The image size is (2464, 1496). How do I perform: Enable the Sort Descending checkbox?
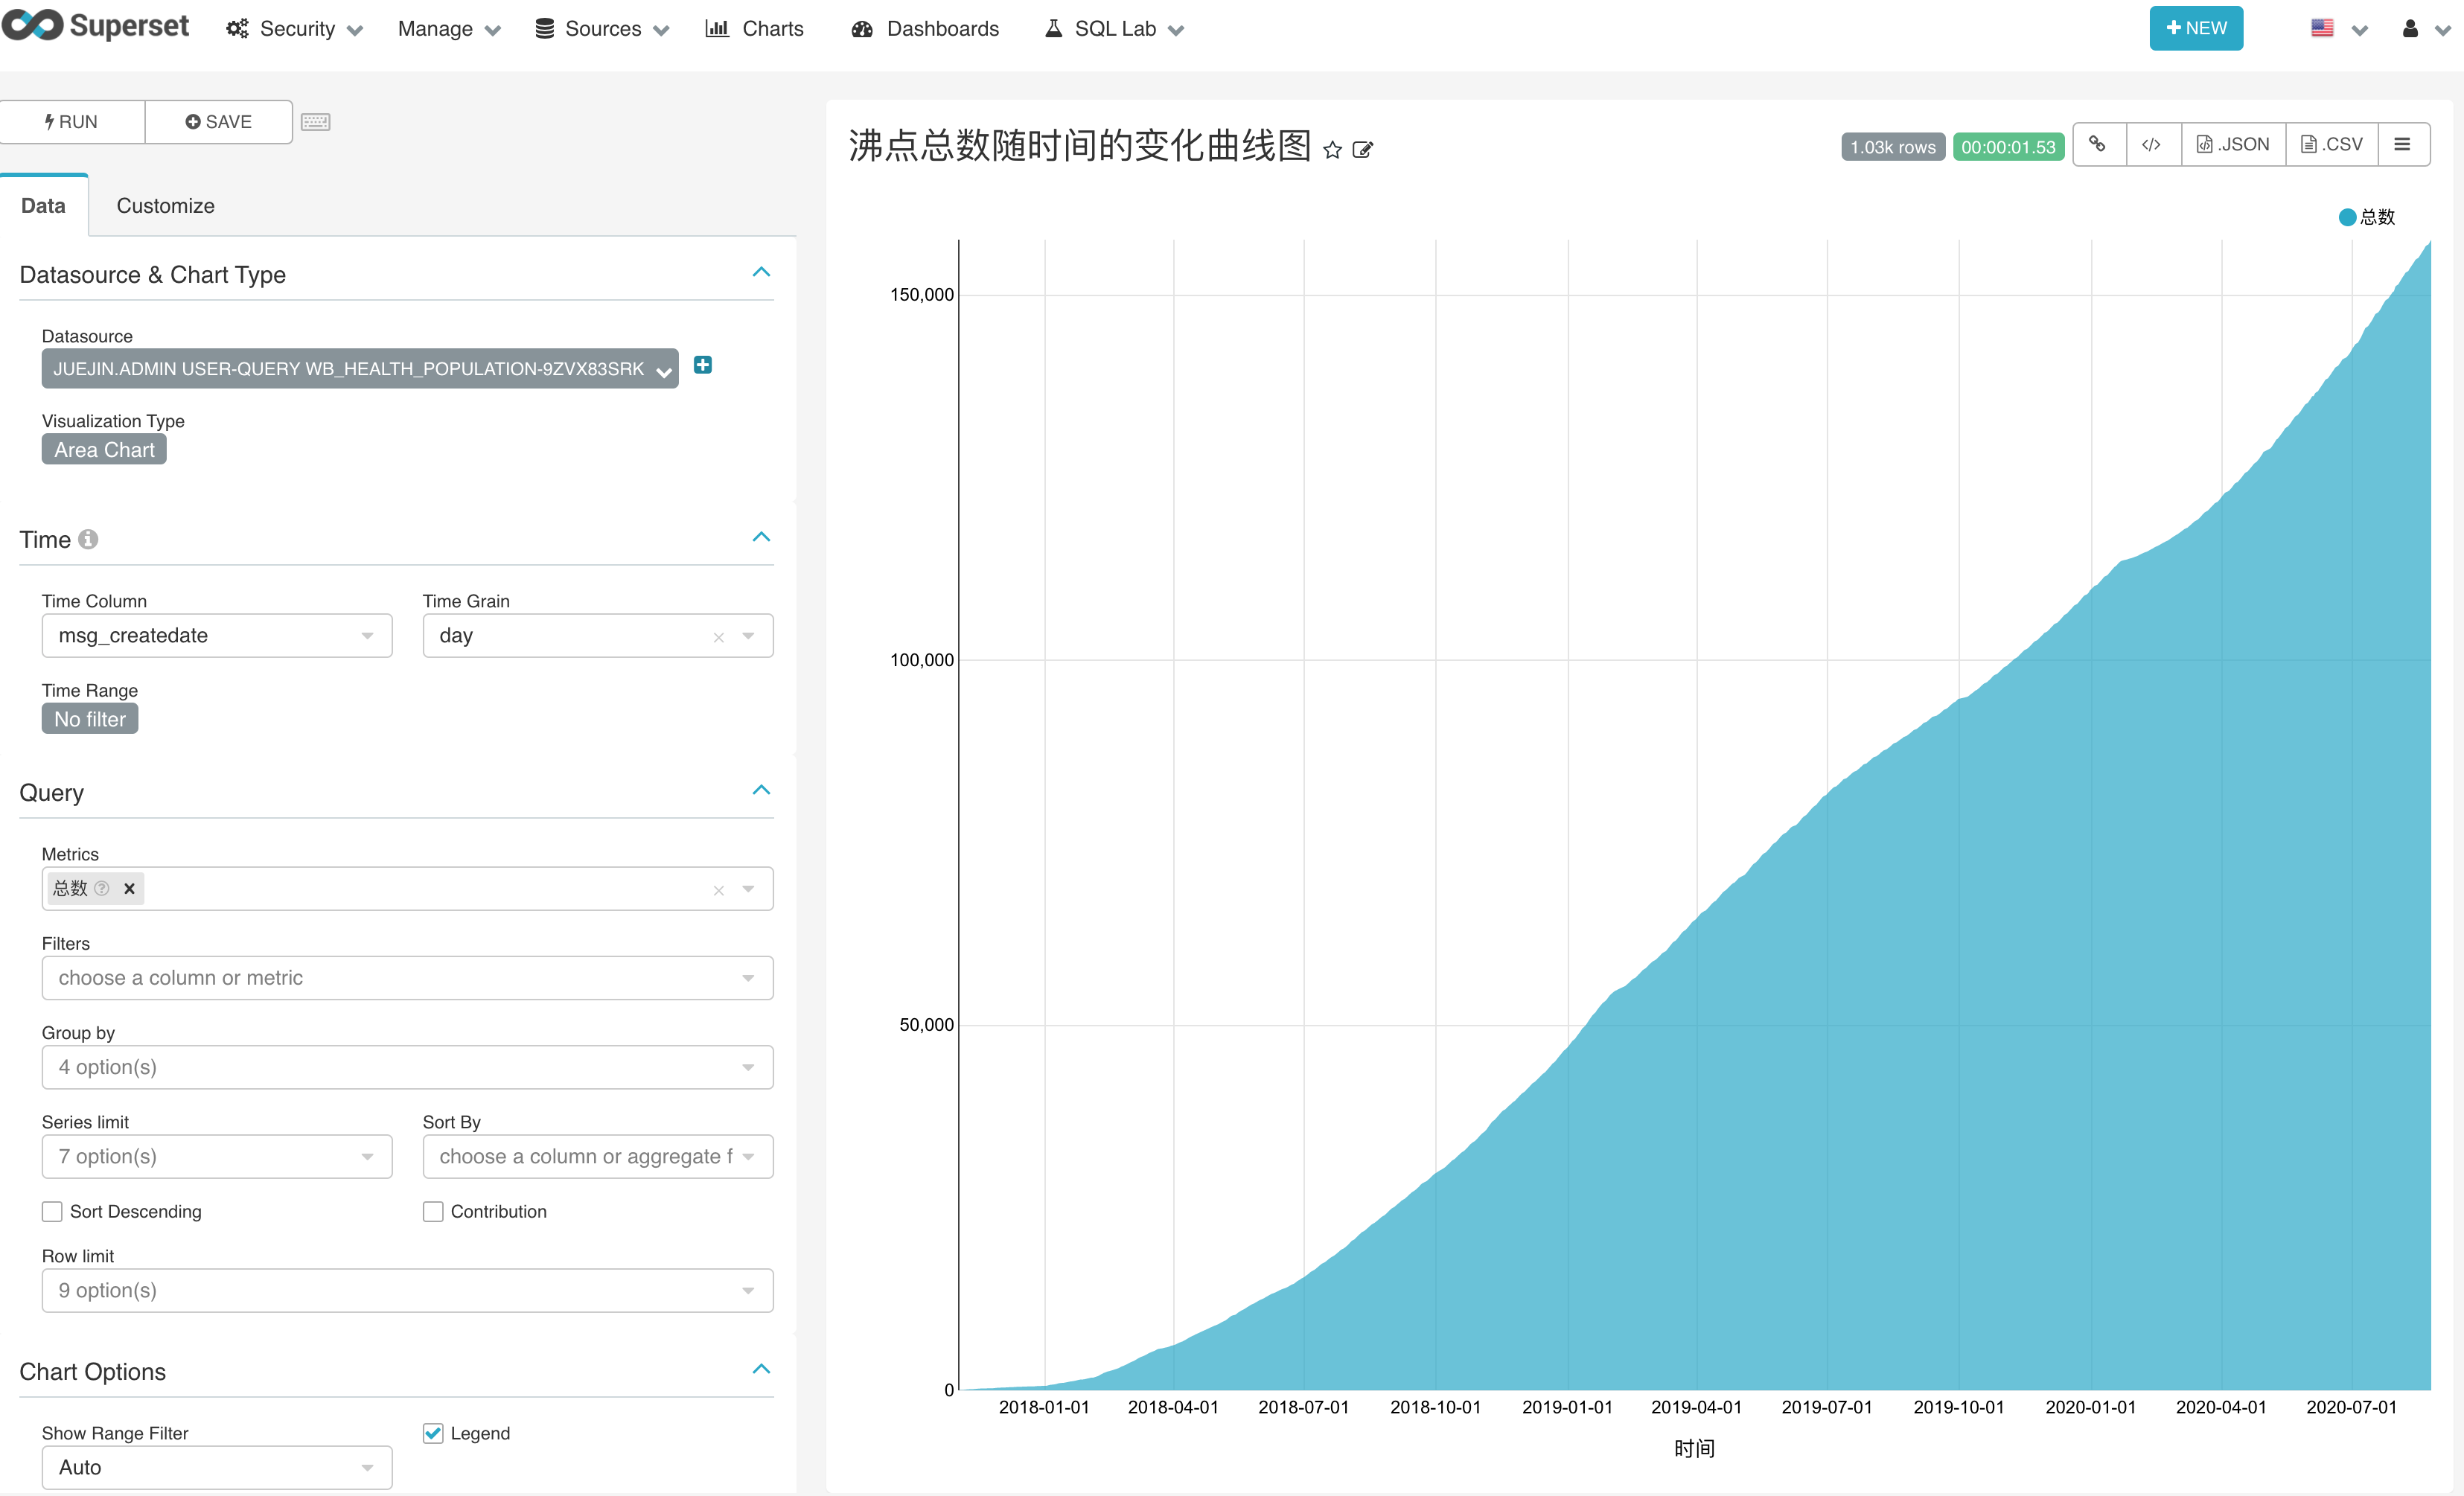point(52,1211)
